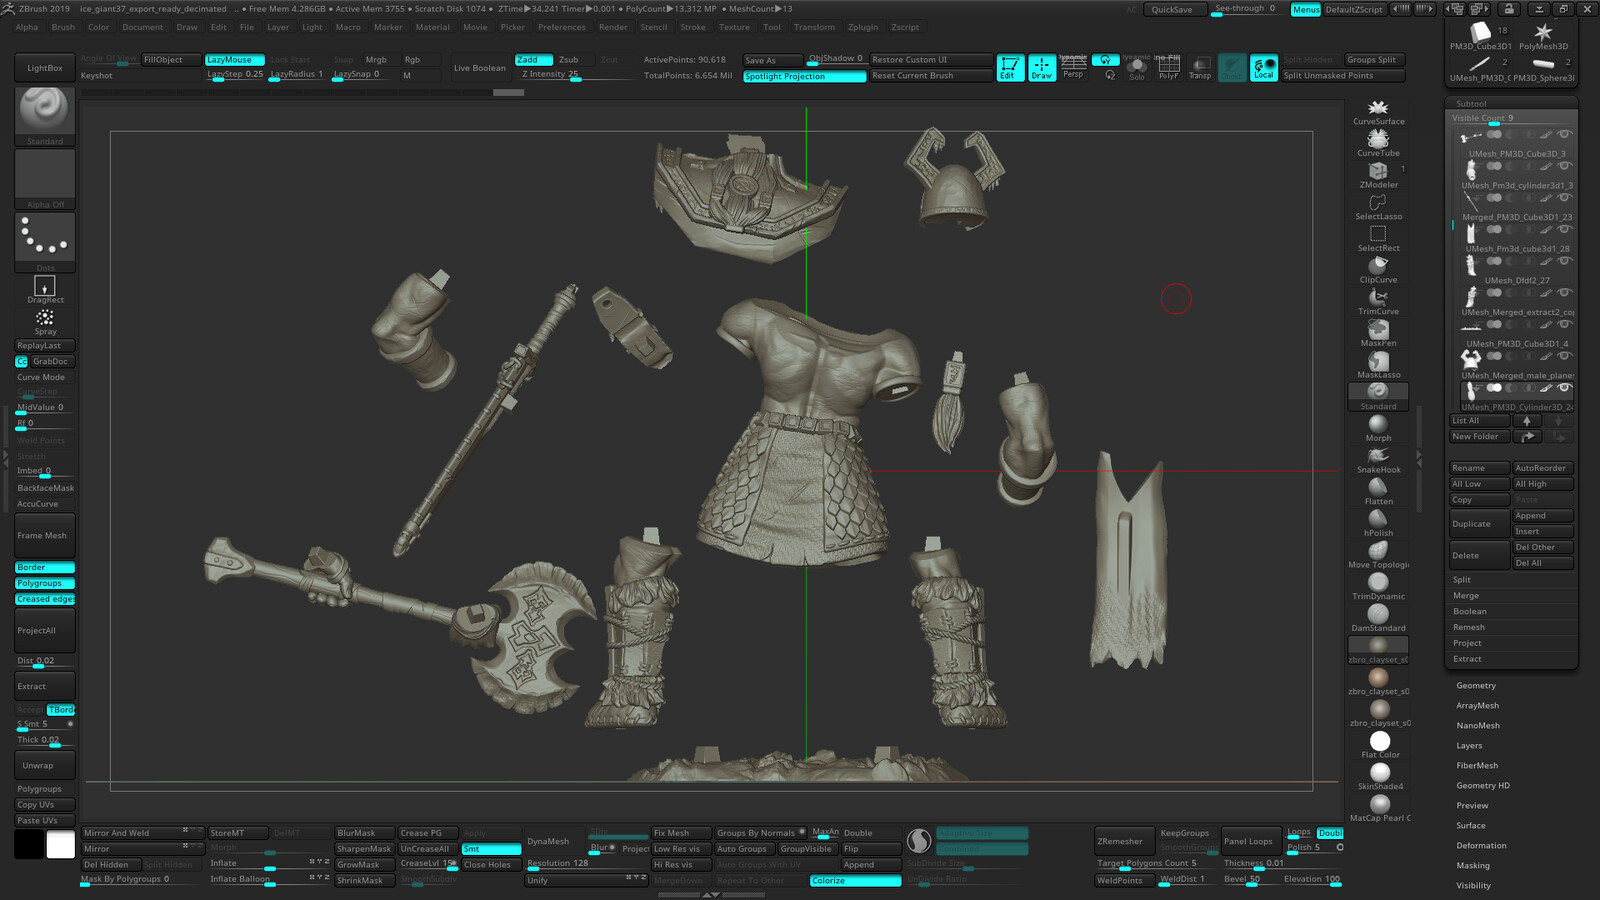Choose the Flatten brush
The height and width of the screenshot is (900, 1600).
[x=1378, y=491]
